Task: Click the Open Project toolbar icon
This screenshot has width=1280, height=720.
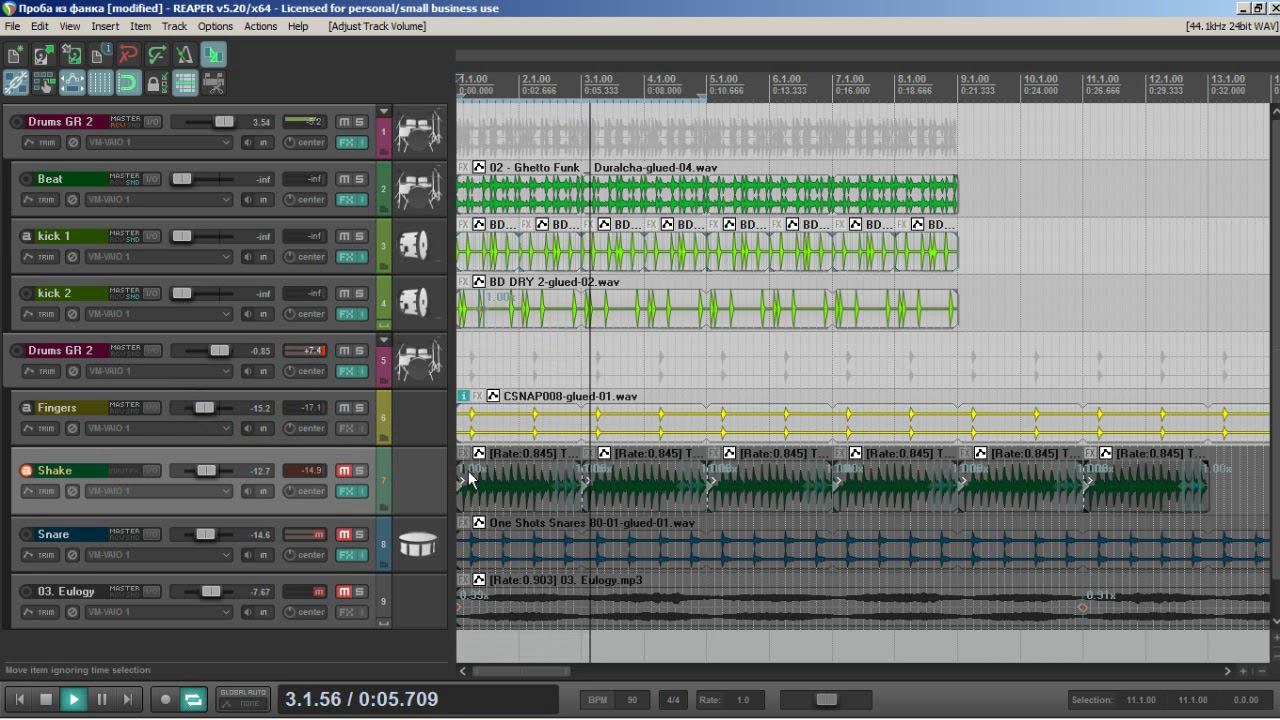Action: (43, 55)
